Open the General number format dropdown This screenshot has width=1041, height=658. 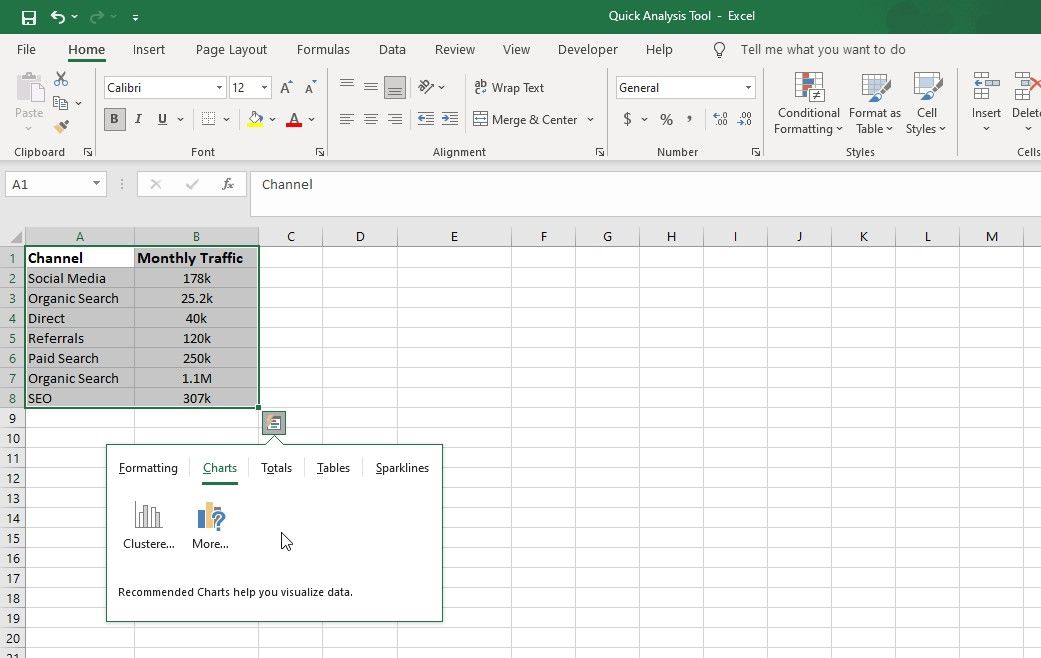pos(748,88)
